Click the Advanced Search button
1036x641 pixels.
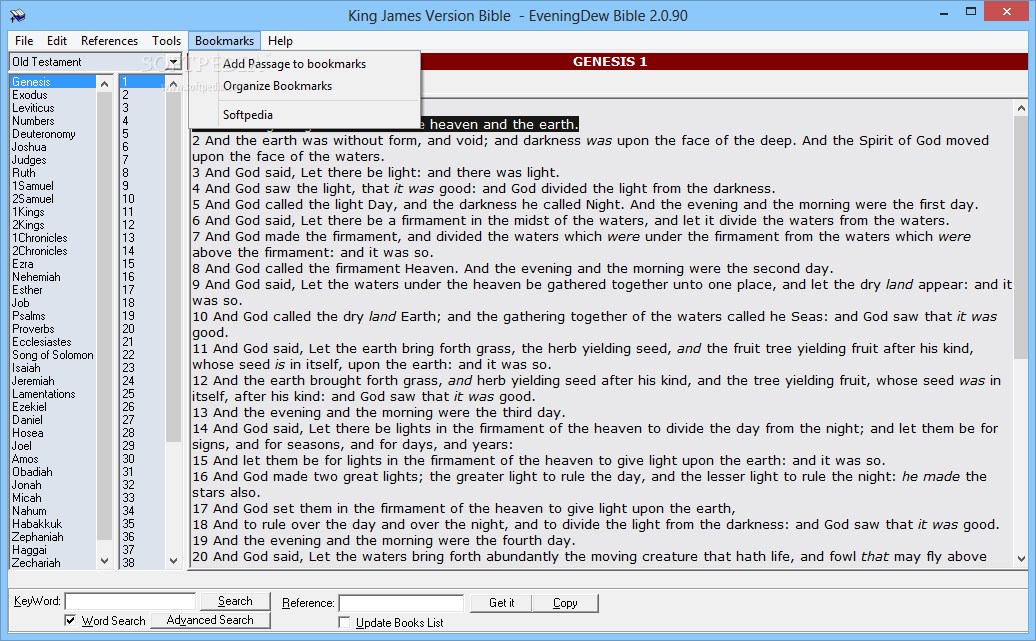click(210, 620)
